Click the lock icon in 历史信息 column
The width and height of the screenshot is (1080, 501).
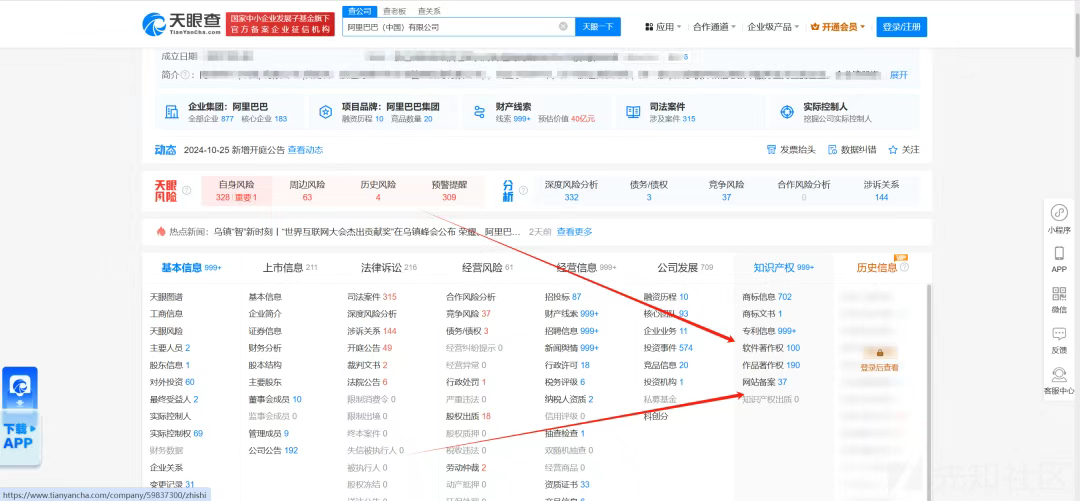(880, 353)
